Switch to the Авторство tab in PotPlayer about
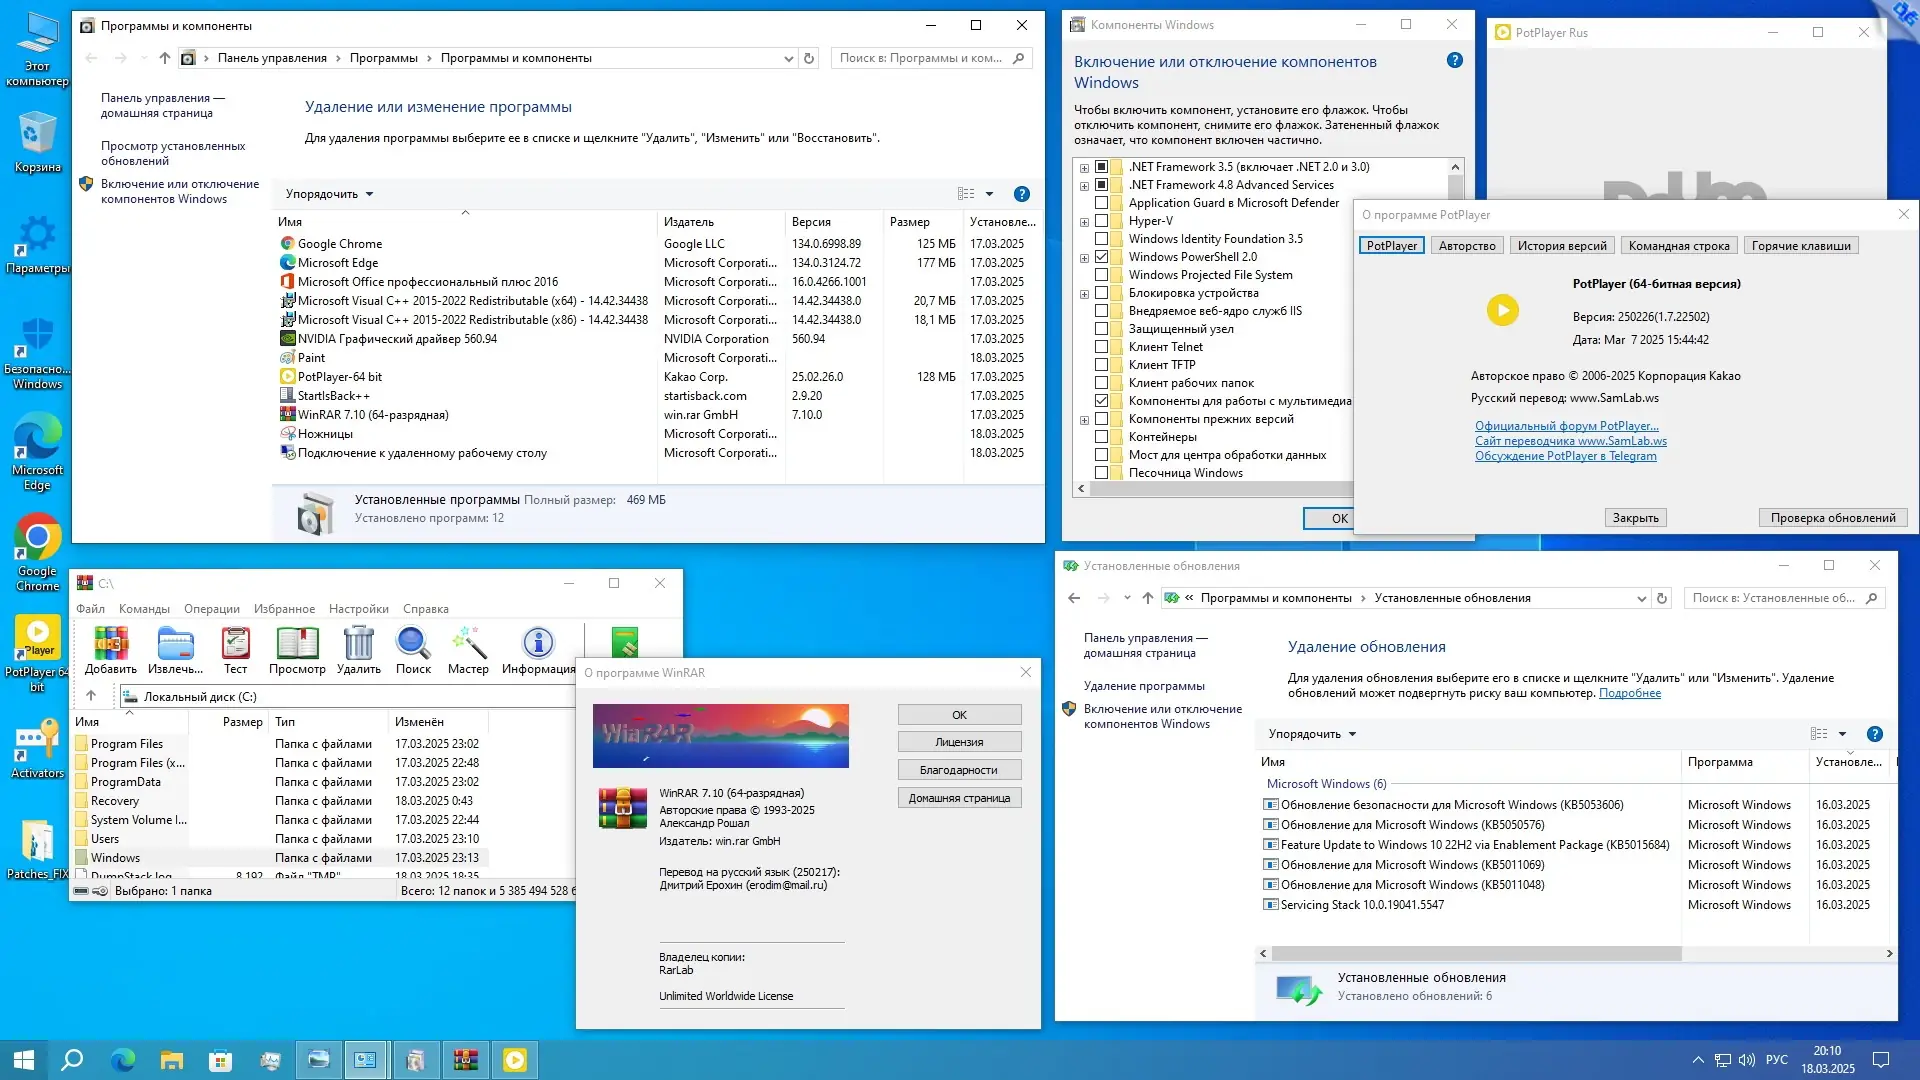 point(1466,245)
